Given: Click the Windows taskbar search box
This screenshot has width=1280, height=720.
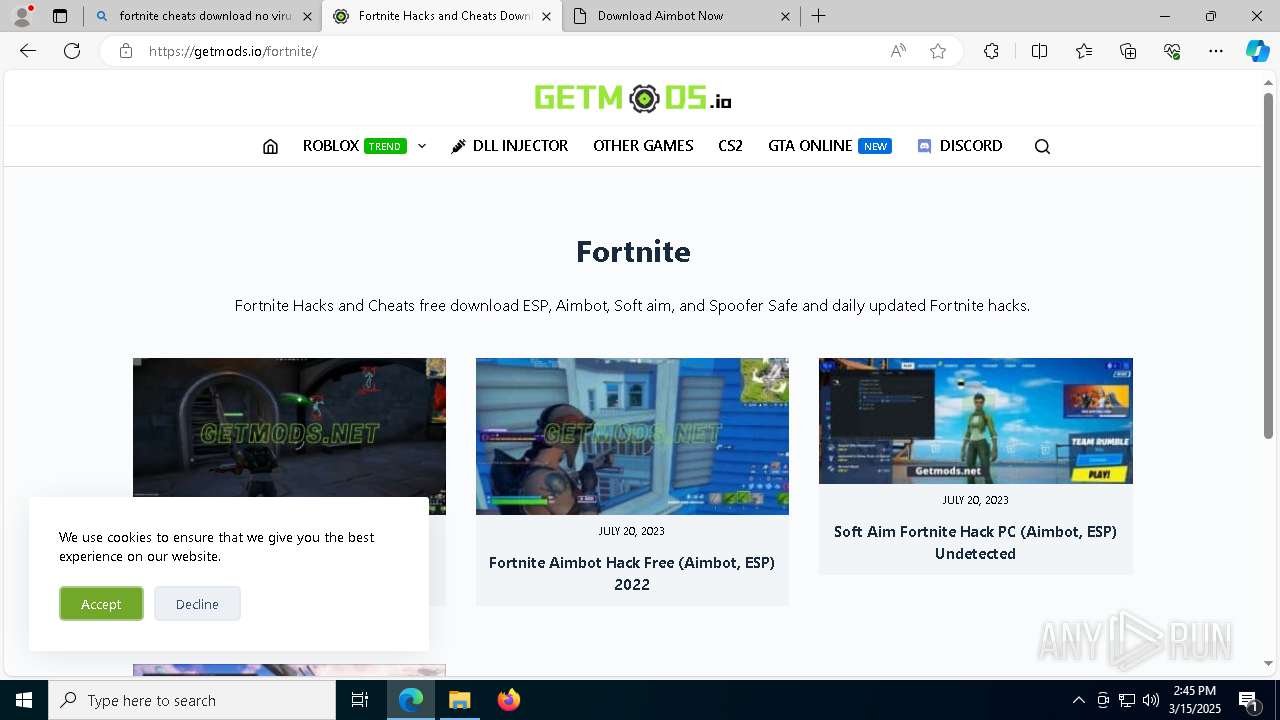Looking at the screenshot, I should click(192, 700).
